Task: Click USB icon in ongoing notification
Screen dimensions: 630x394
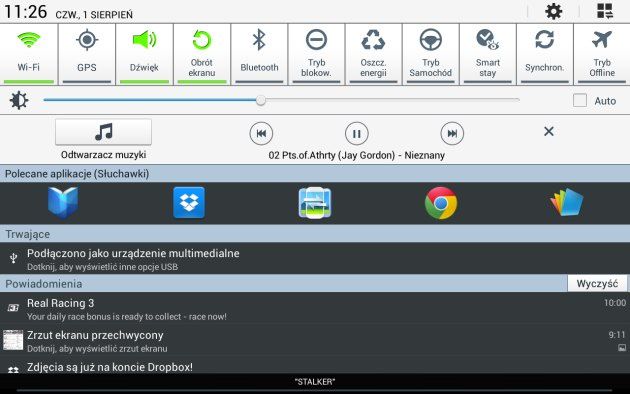Action: point(13,258)
